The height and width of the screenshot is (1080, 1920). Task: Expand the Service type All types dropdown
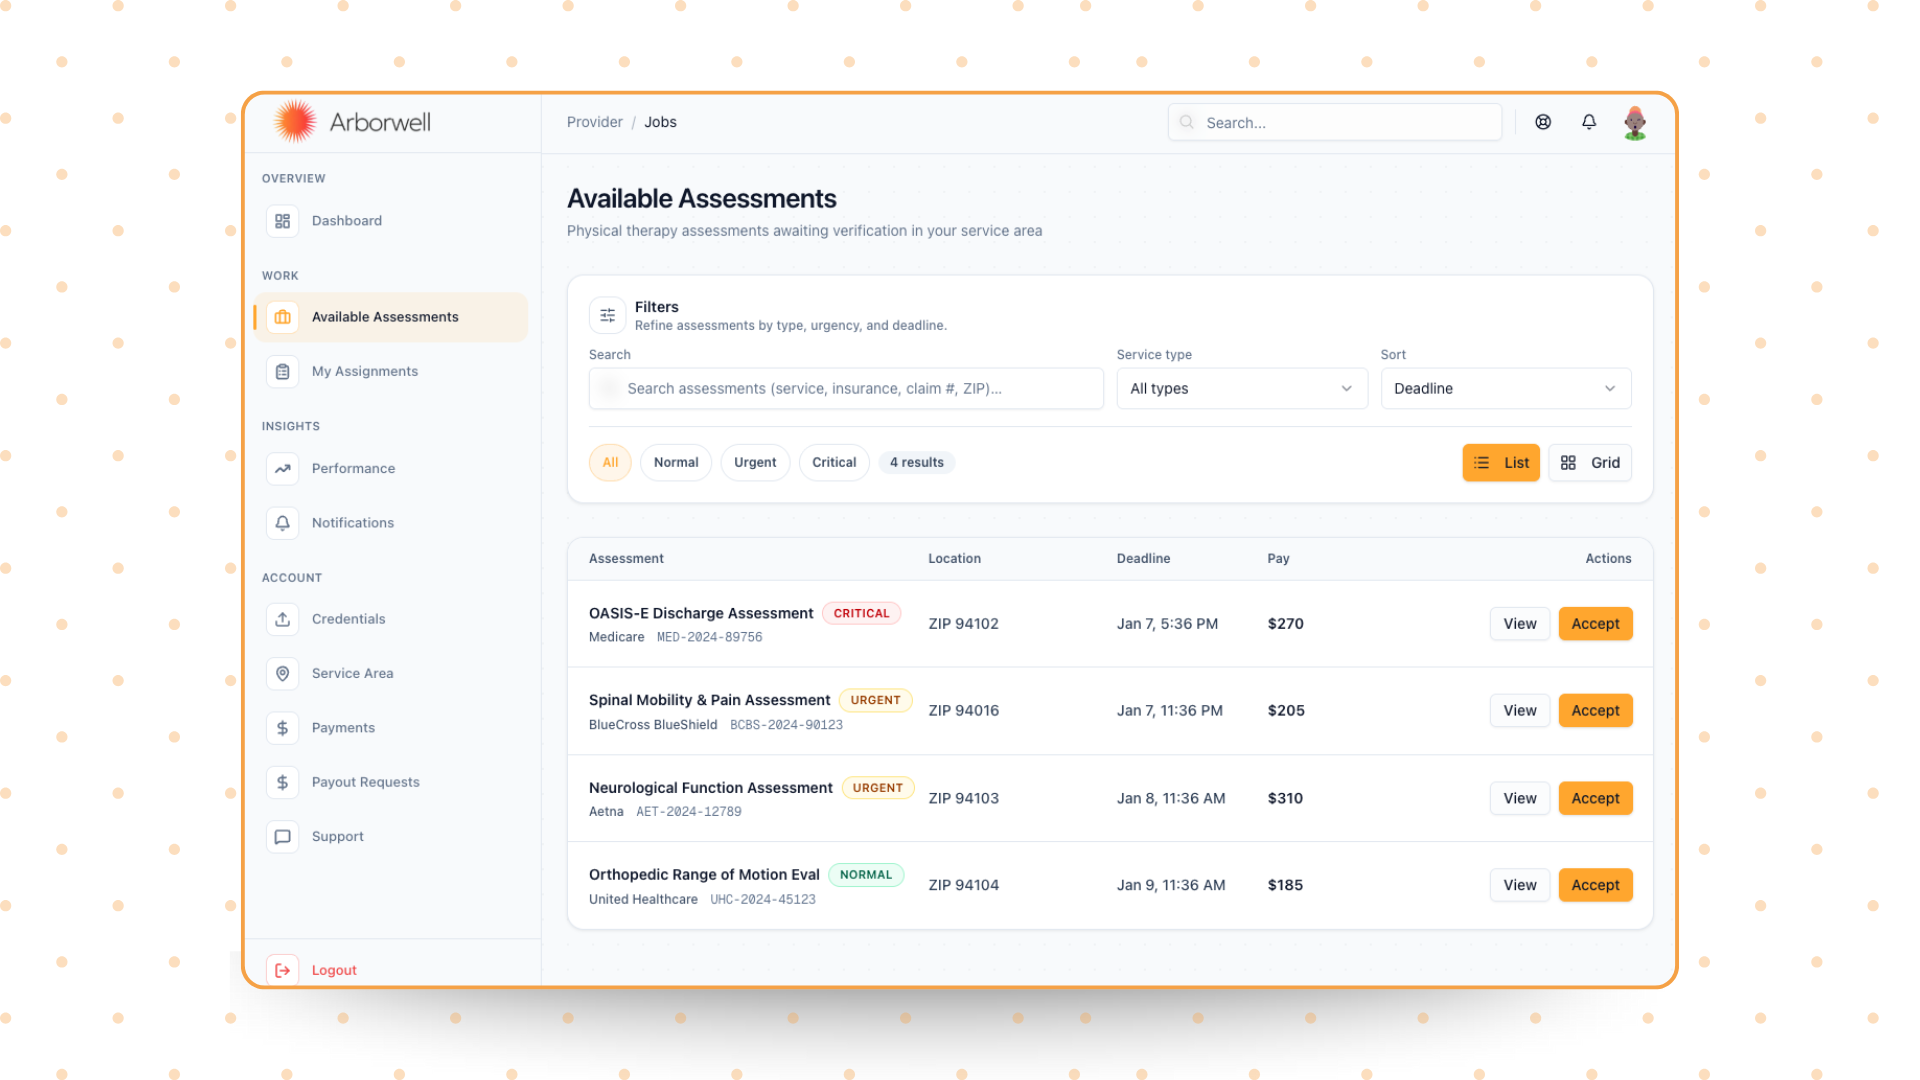(x=1241, y=389)
